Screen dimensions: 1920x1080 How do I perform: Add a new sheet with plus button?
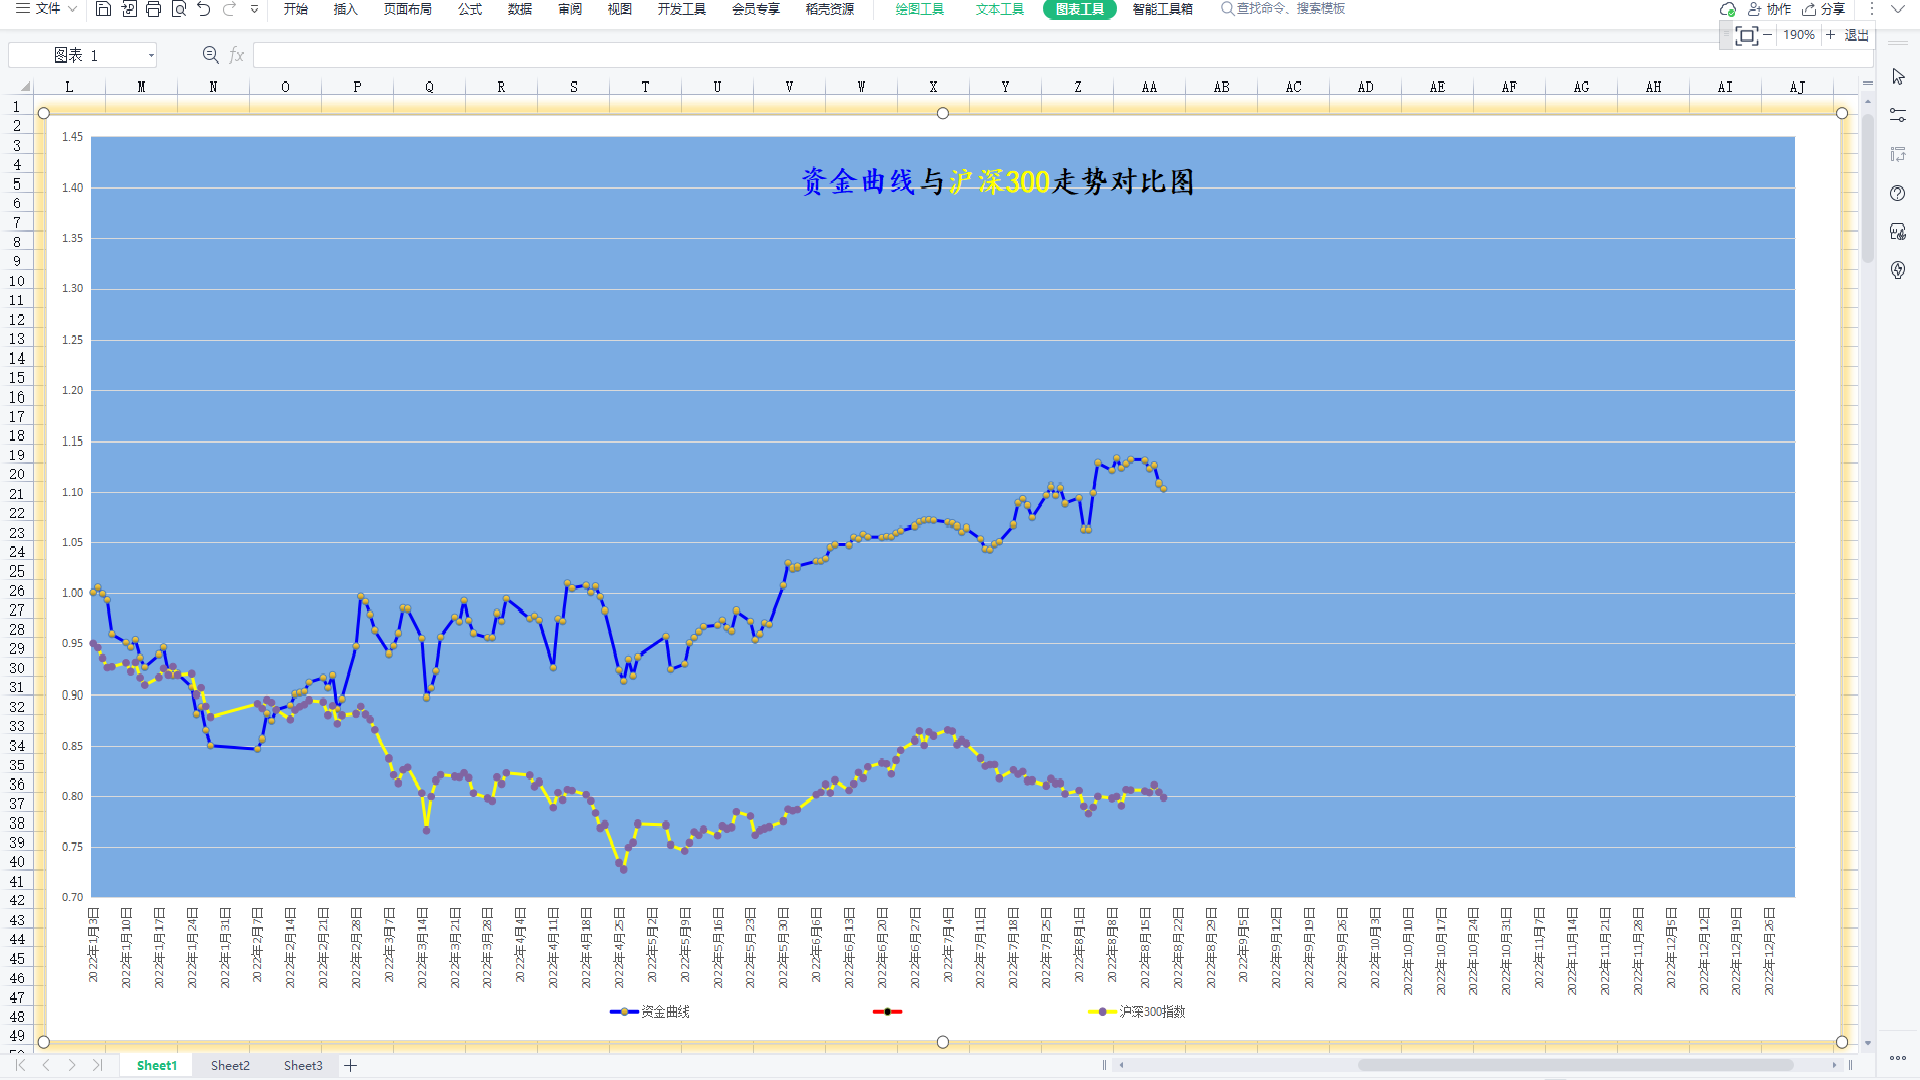(351, 1066)
